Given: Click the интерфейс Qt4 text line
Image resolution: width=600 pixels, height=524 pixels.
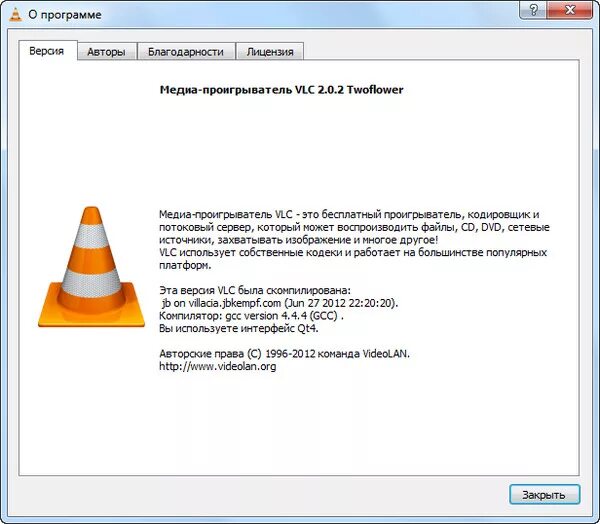Looking at the screenshot, I should point(239,328).
